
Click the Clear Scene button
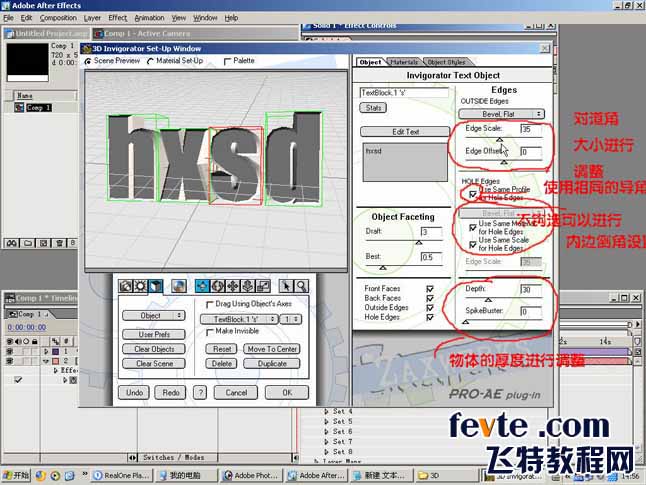(x=154, y=363)
